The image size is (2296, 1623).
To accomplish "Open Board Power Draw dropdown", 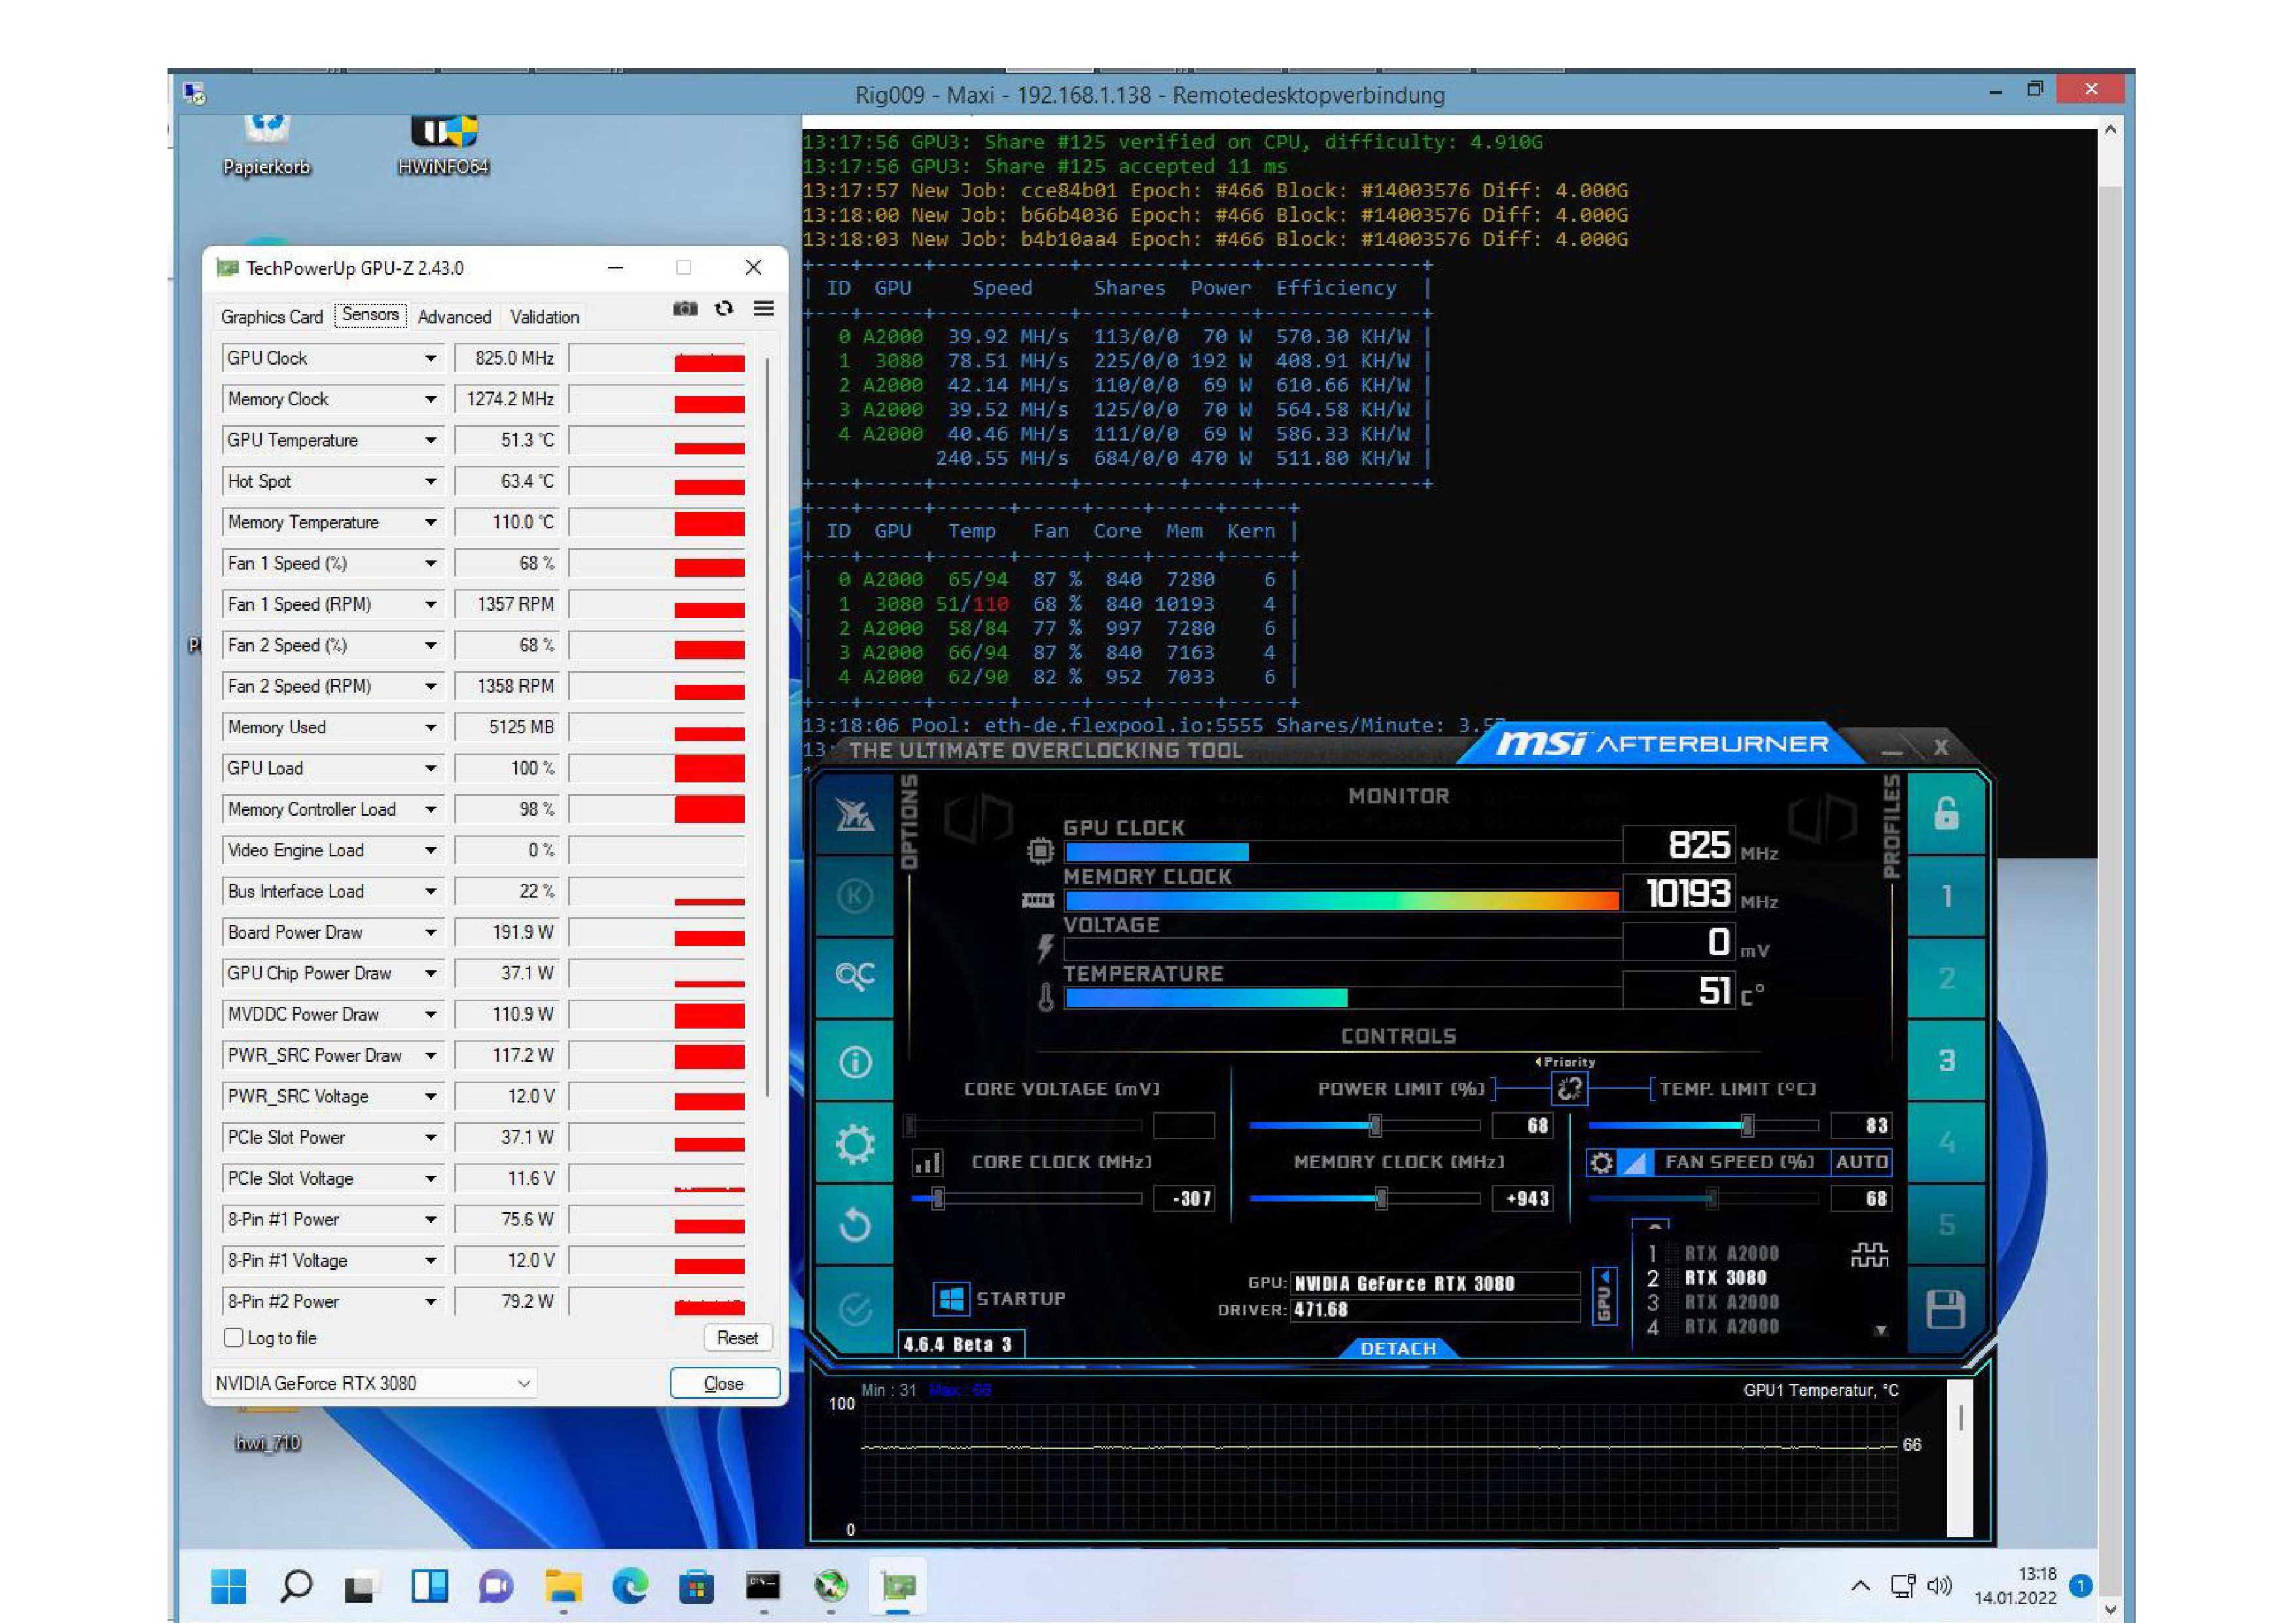I will [x=430, y=932].
